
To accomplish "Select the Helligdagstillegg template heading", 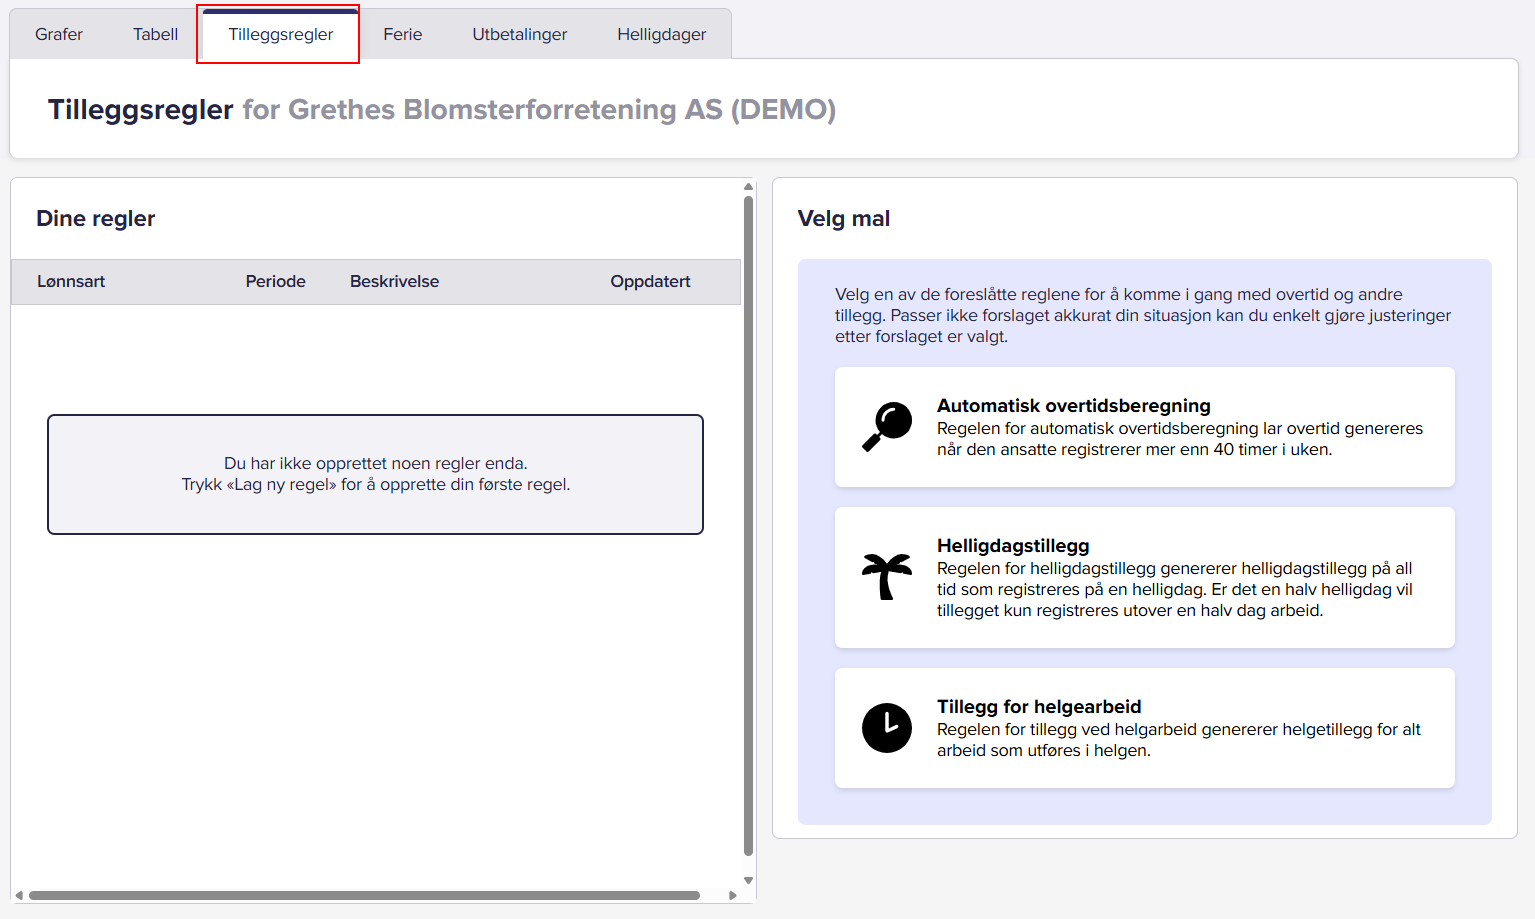I will point(1012,545).
